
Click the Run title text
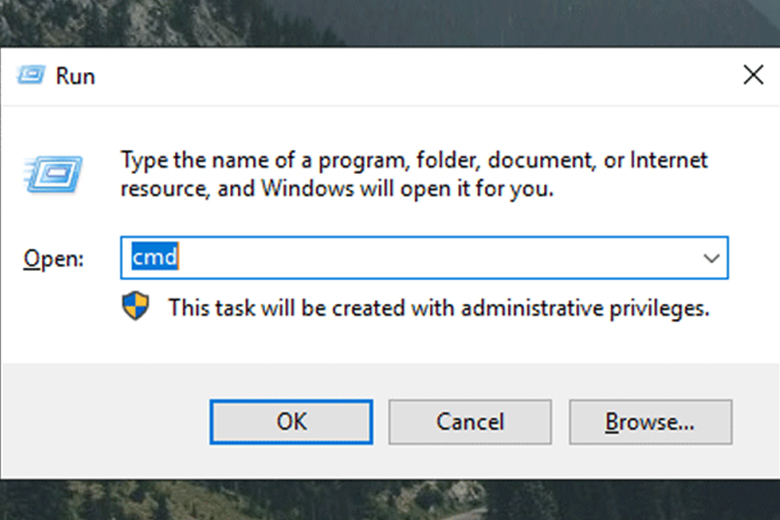pos(76,76)
